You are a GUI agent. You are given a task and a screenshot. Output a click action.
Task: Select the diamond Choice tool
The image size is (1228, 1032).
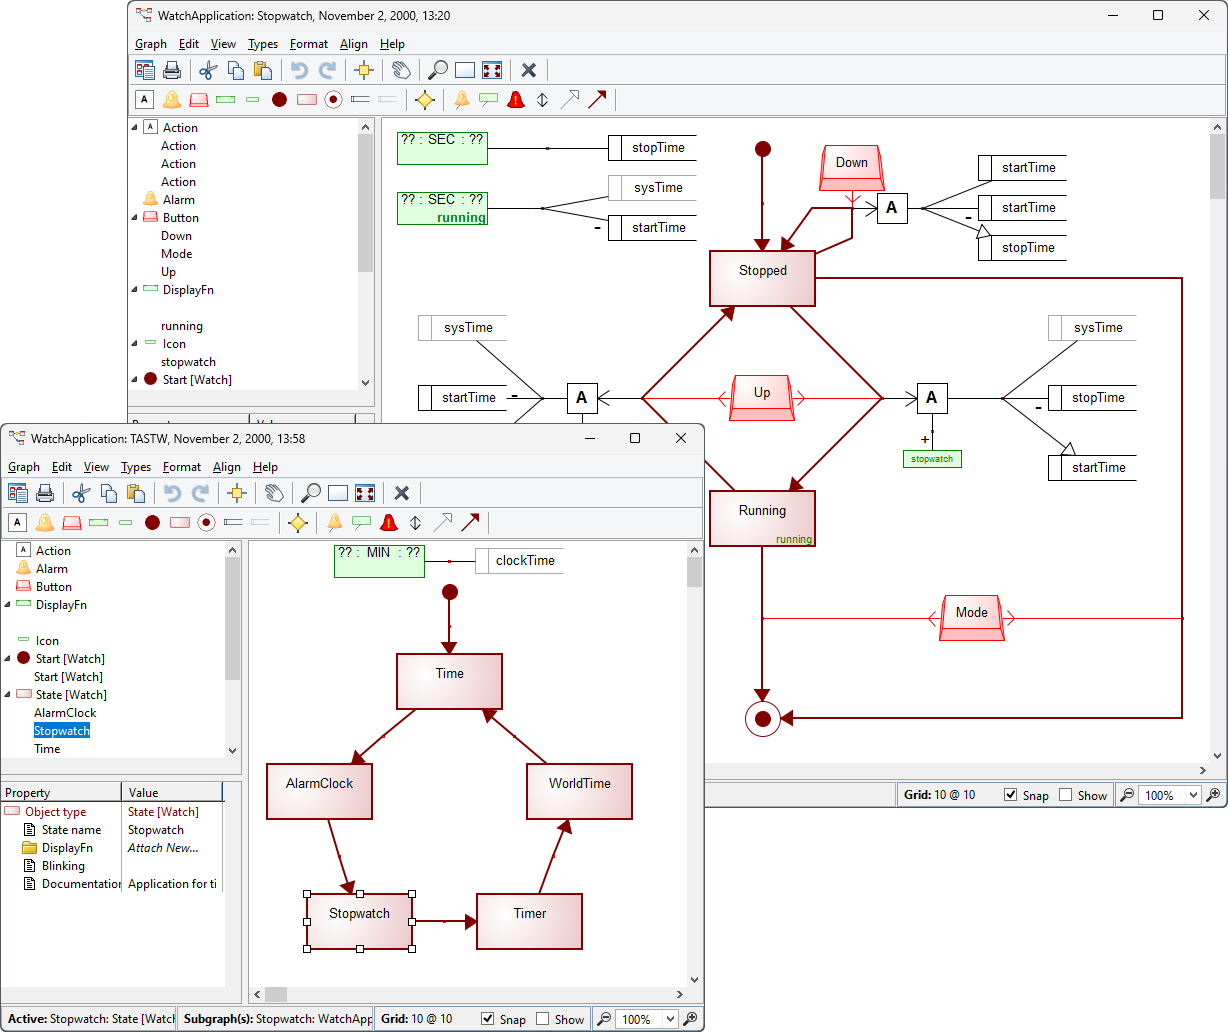(424, 99)
